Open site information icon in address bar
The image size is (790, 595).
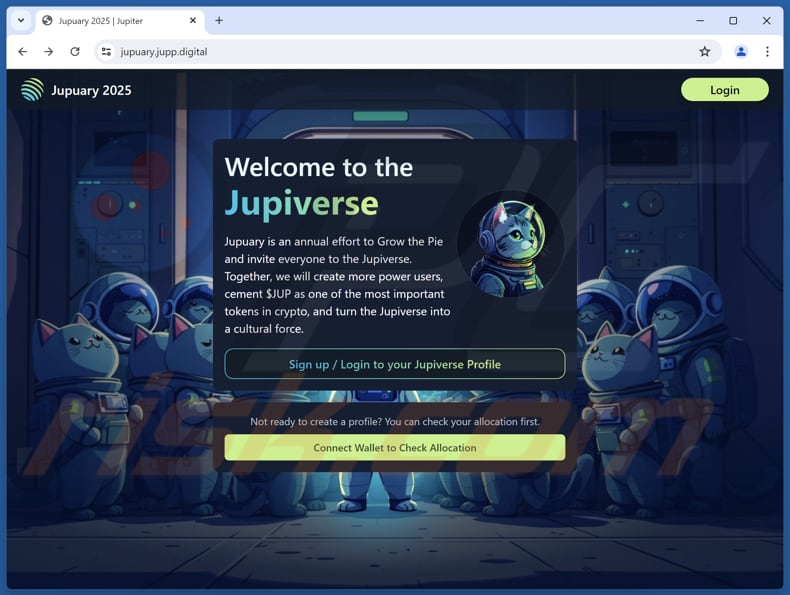tap(106, 51)
